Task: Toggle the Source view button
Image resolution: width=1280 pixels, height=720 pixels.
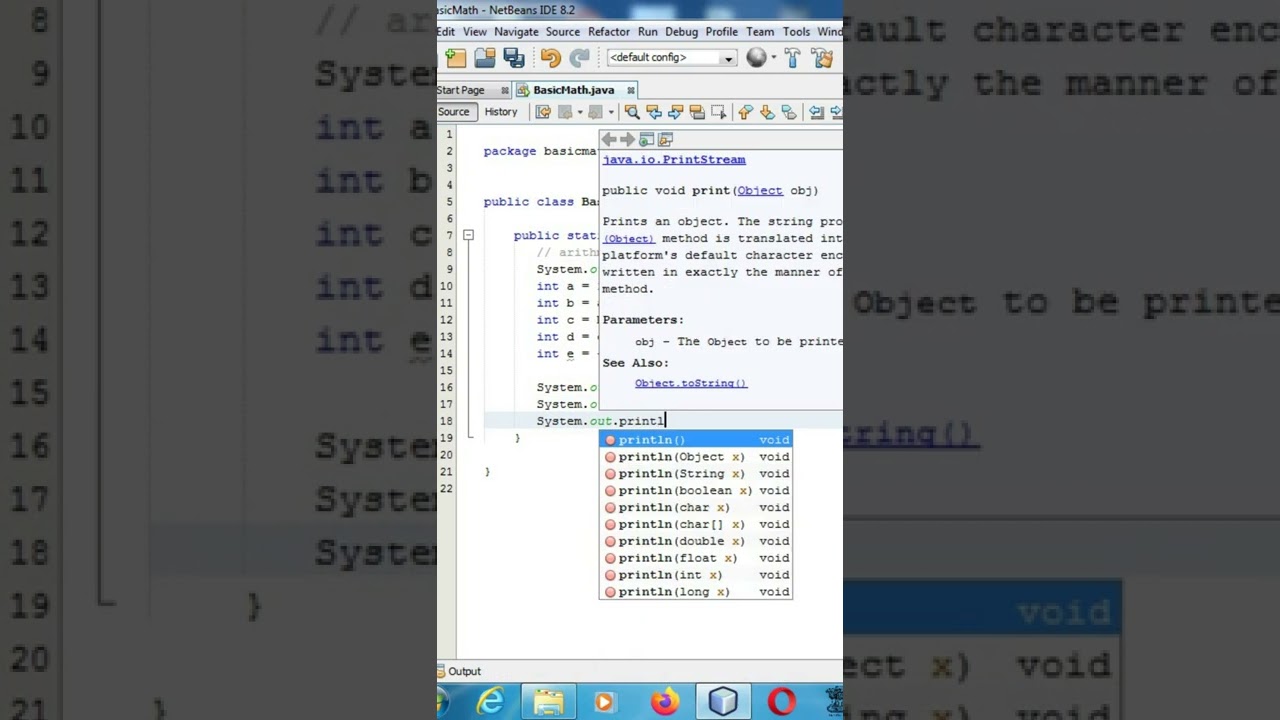Action: pyautogui.click(x=454, y=112)
